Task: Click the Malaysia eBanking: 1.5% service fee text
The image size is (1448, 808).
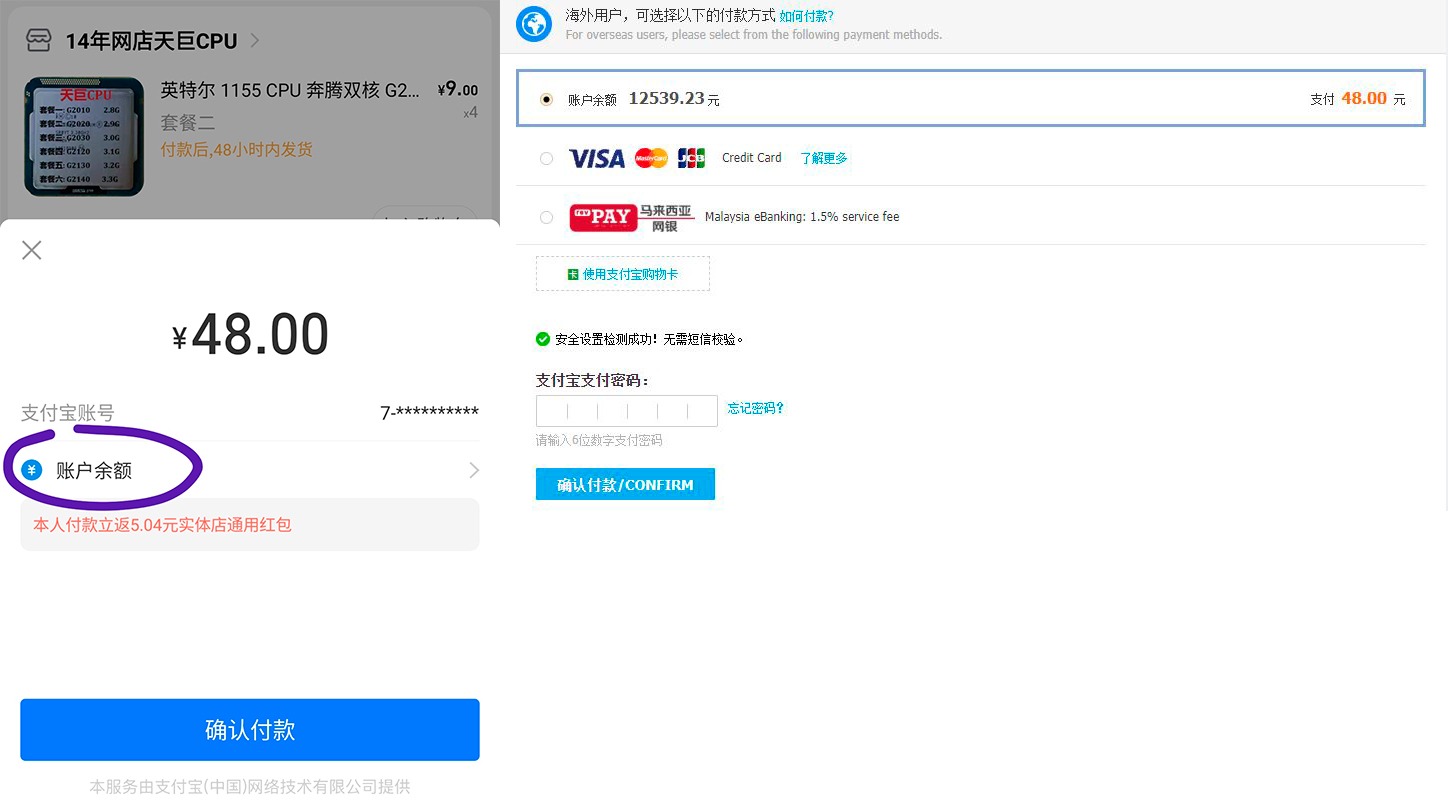Action: click(802, 217)
